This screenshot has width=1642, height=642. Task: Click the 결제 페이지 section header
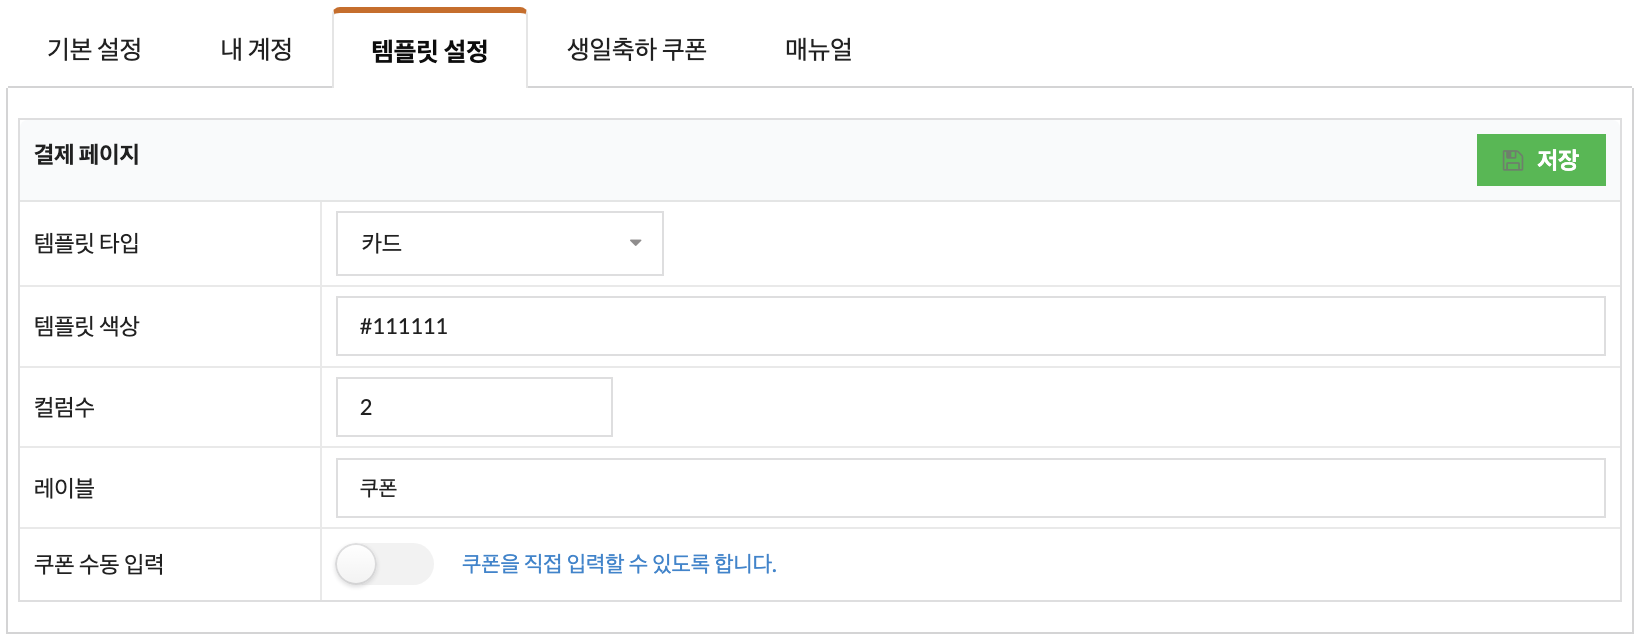pos(87,154)
